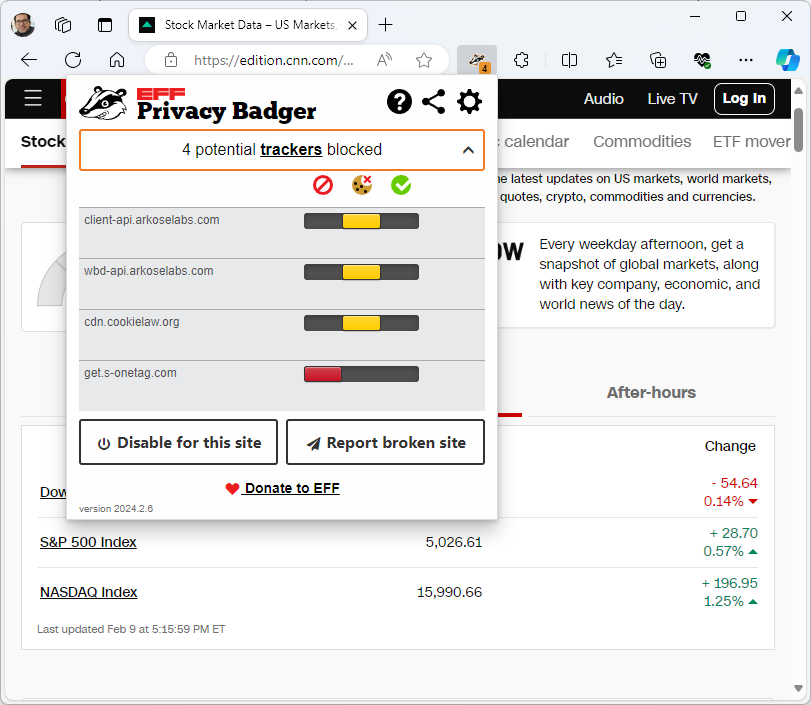The image size is (811, 705).
Task: Select the wbd-api.arkoselabs.com domain text
Action: coord(148,271)
